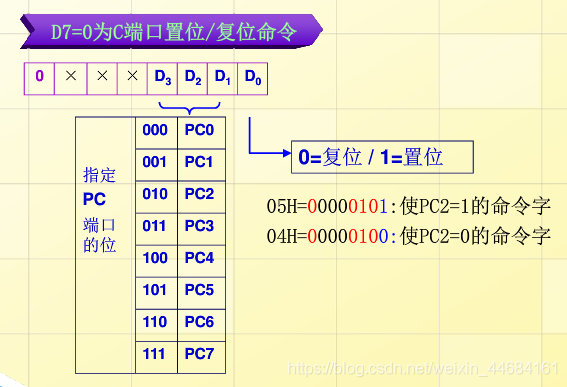Viewport: 567px width, 387px height.
Task: Select table cell '000'
Action: pos(157,132)
